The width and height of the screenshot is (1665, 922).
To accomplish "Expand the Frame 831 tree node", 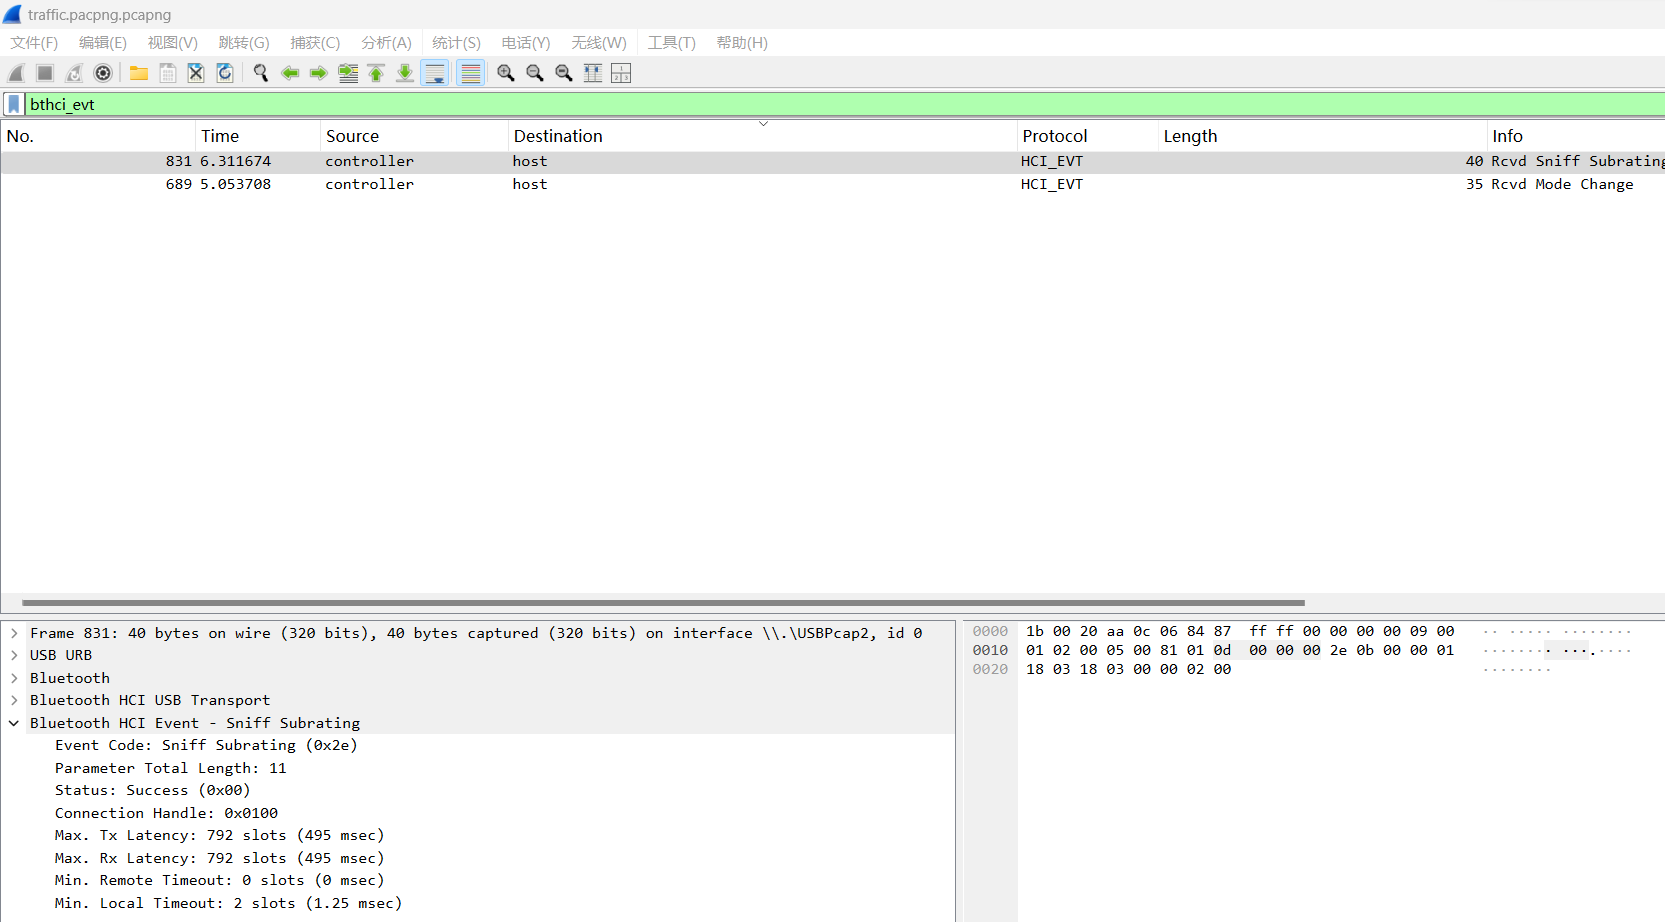I will (x=14, y=633).
